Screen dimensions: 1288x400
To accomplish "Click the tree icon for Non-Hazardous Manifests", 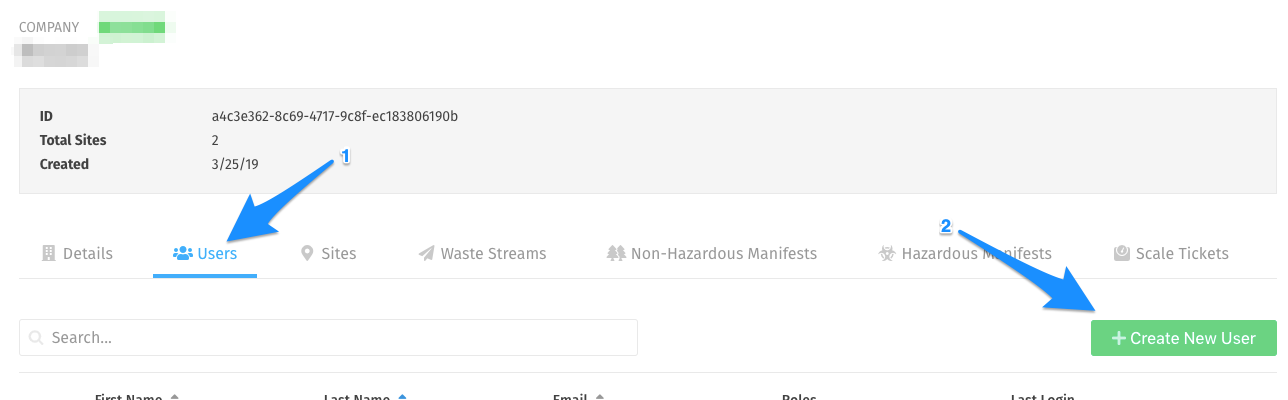I will pos(616,253).
